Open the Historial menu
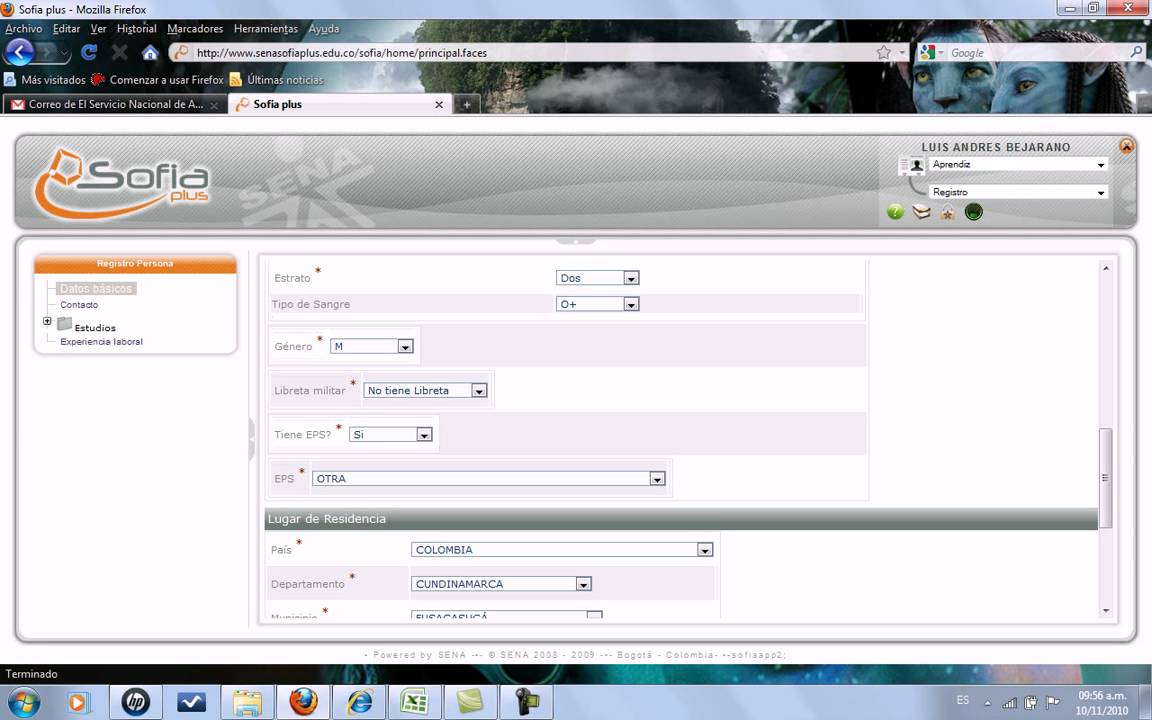This screenshot has height=720, width=1152. (x=137, y=29)
